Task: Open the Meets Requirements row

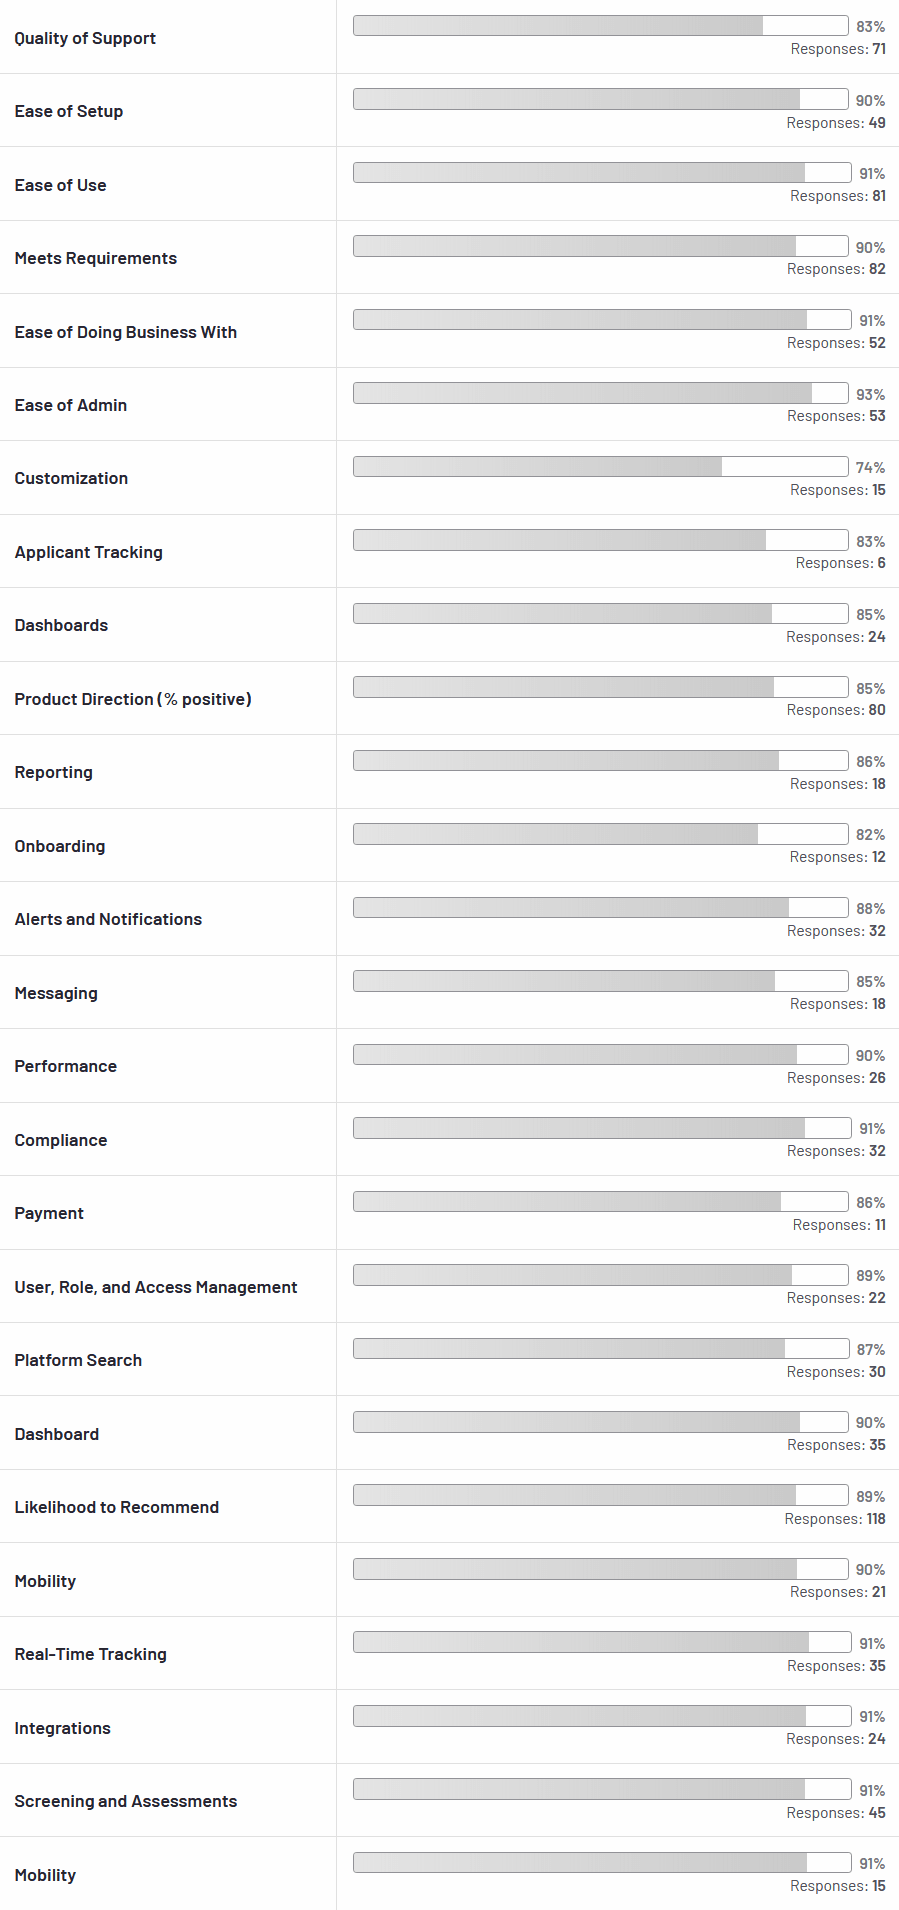Action: (449, 257)
